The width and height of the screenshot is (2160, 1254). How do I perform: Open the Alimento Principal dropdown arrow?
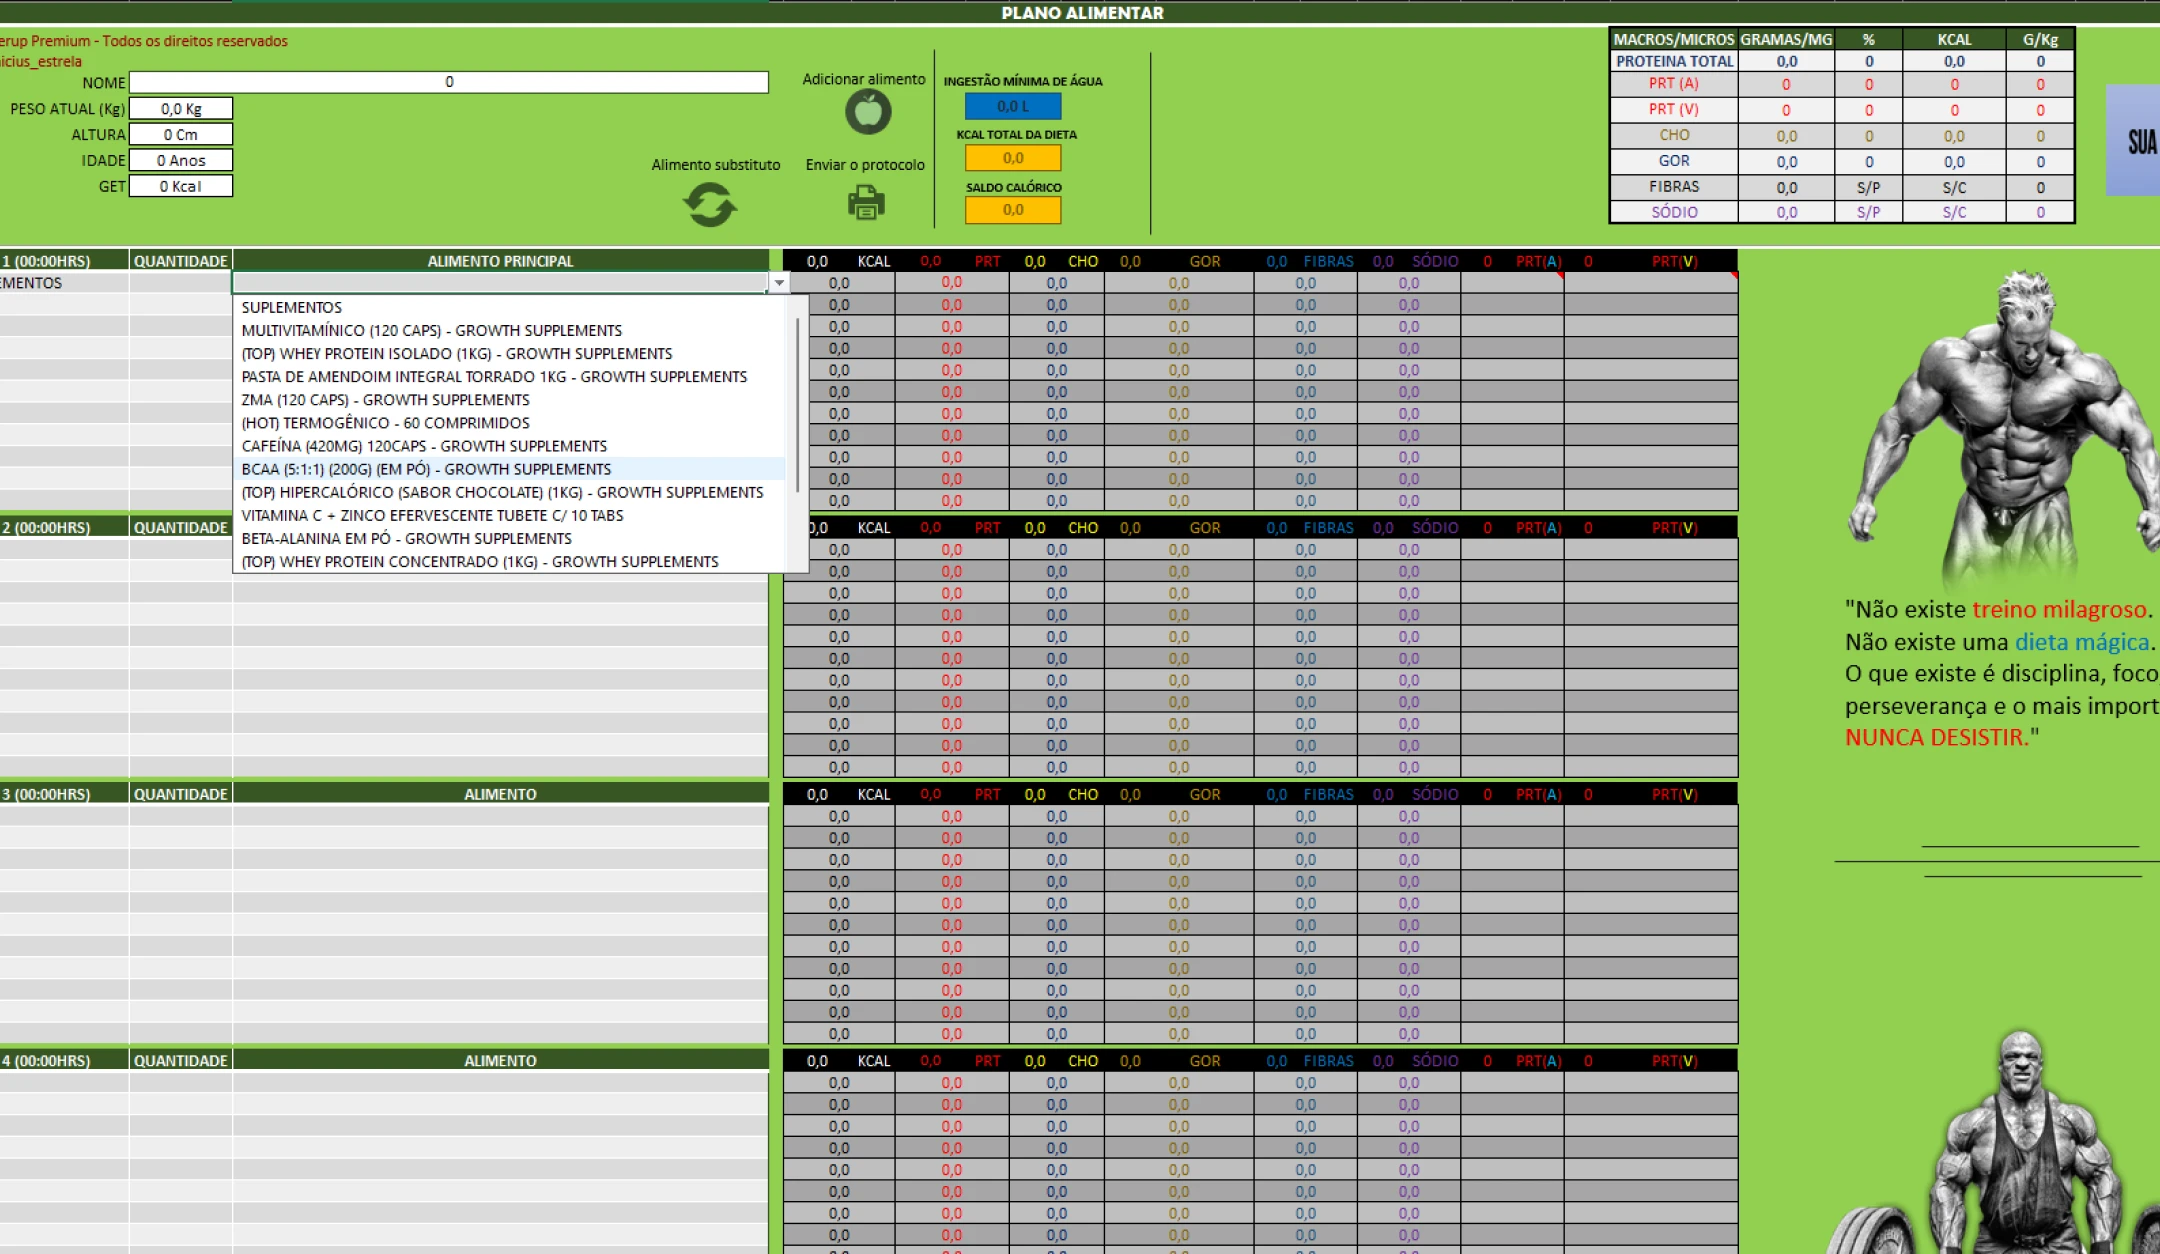[779, 284]
